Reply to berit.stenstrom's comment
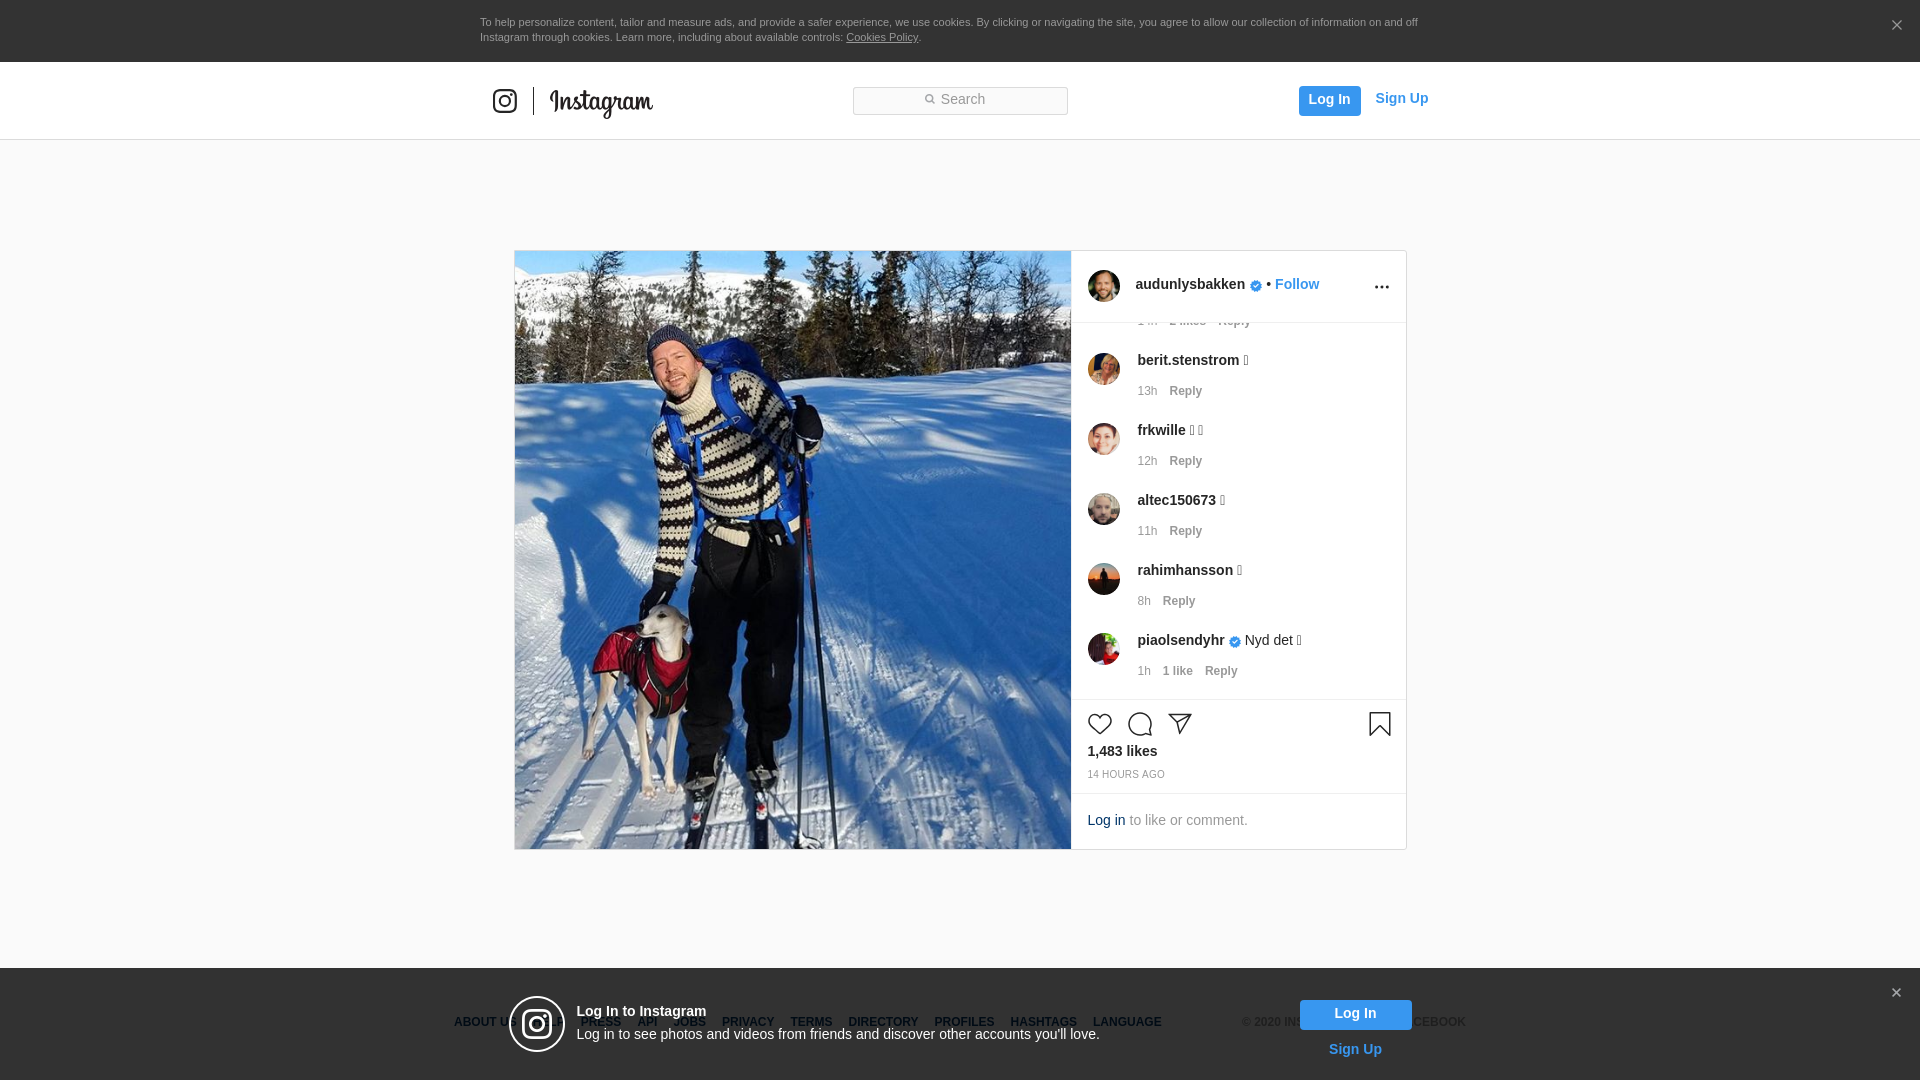 coord(1185,391)
